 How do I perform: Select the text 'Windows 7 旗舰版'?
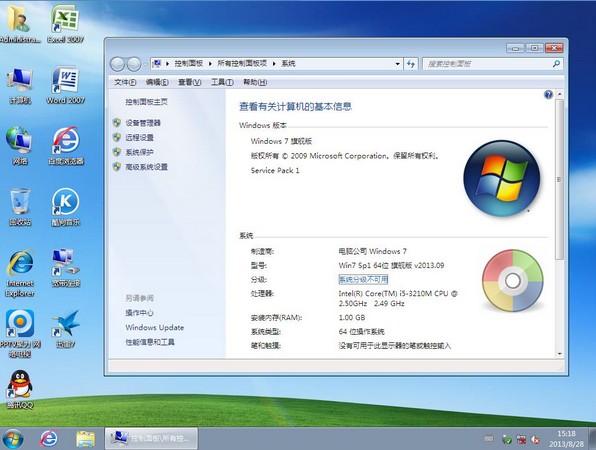(x=281, y=141)
